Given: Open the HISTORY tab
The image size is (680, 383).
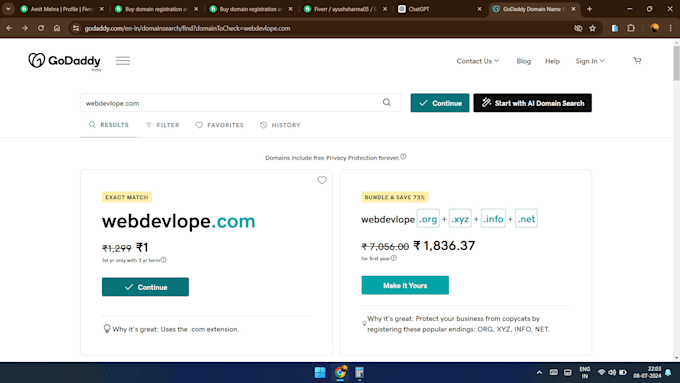Looking at the screenshot, I should pos(280,125).
